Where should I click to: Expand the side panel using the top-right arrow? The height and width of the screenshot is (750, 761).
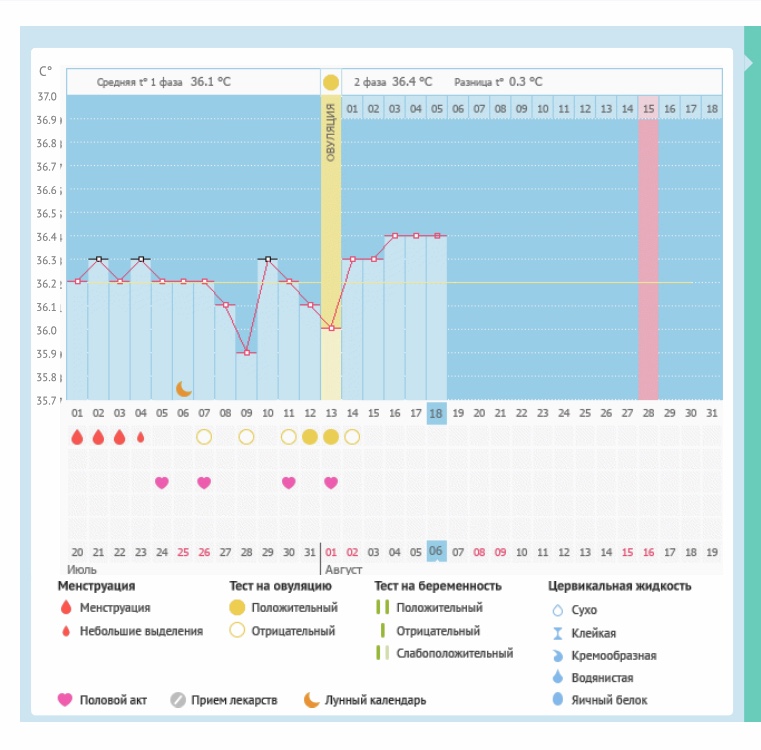pyautogui.click(x=750, y=63)
